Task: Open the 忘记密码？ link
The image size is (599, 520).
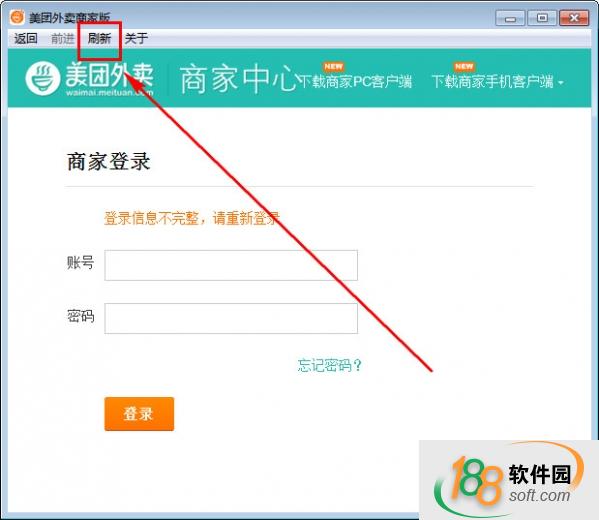Action: [x=330, y=365]
